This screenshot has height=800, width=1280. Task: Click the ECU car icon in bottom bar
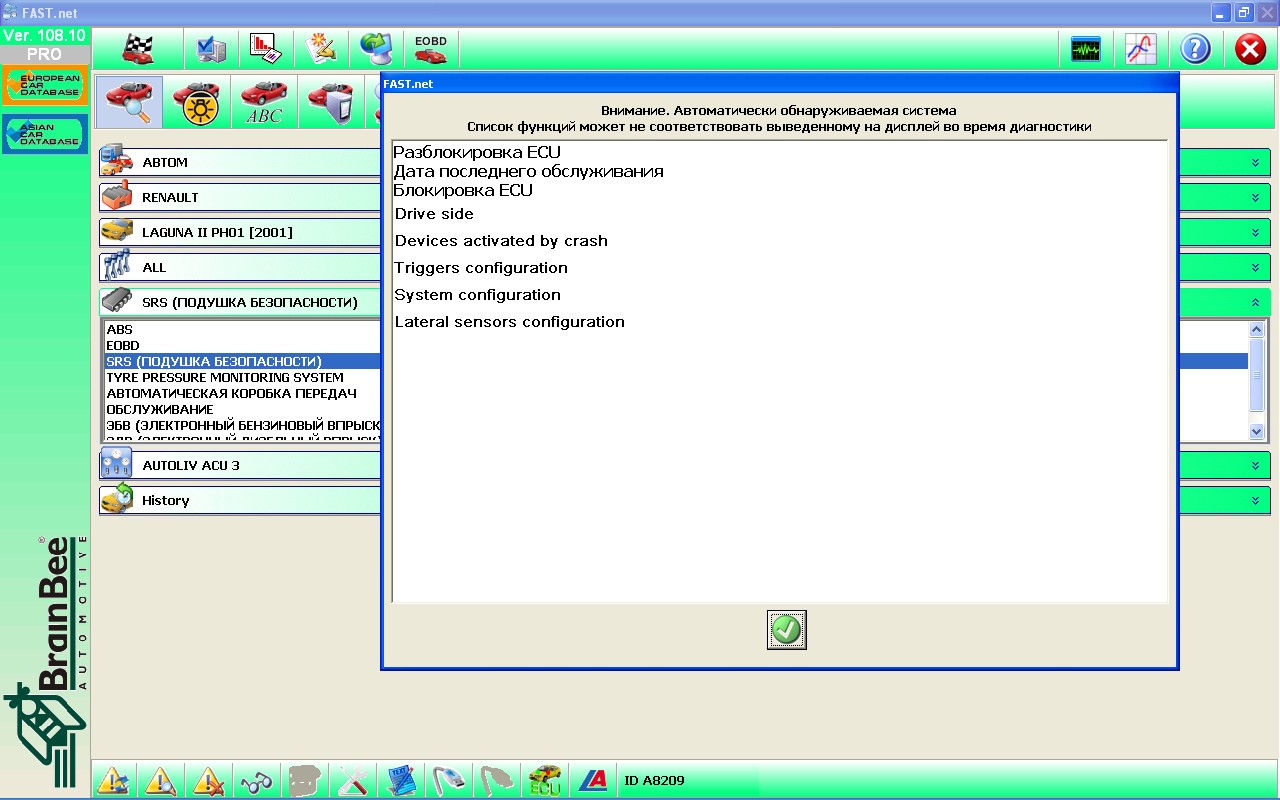545,780
